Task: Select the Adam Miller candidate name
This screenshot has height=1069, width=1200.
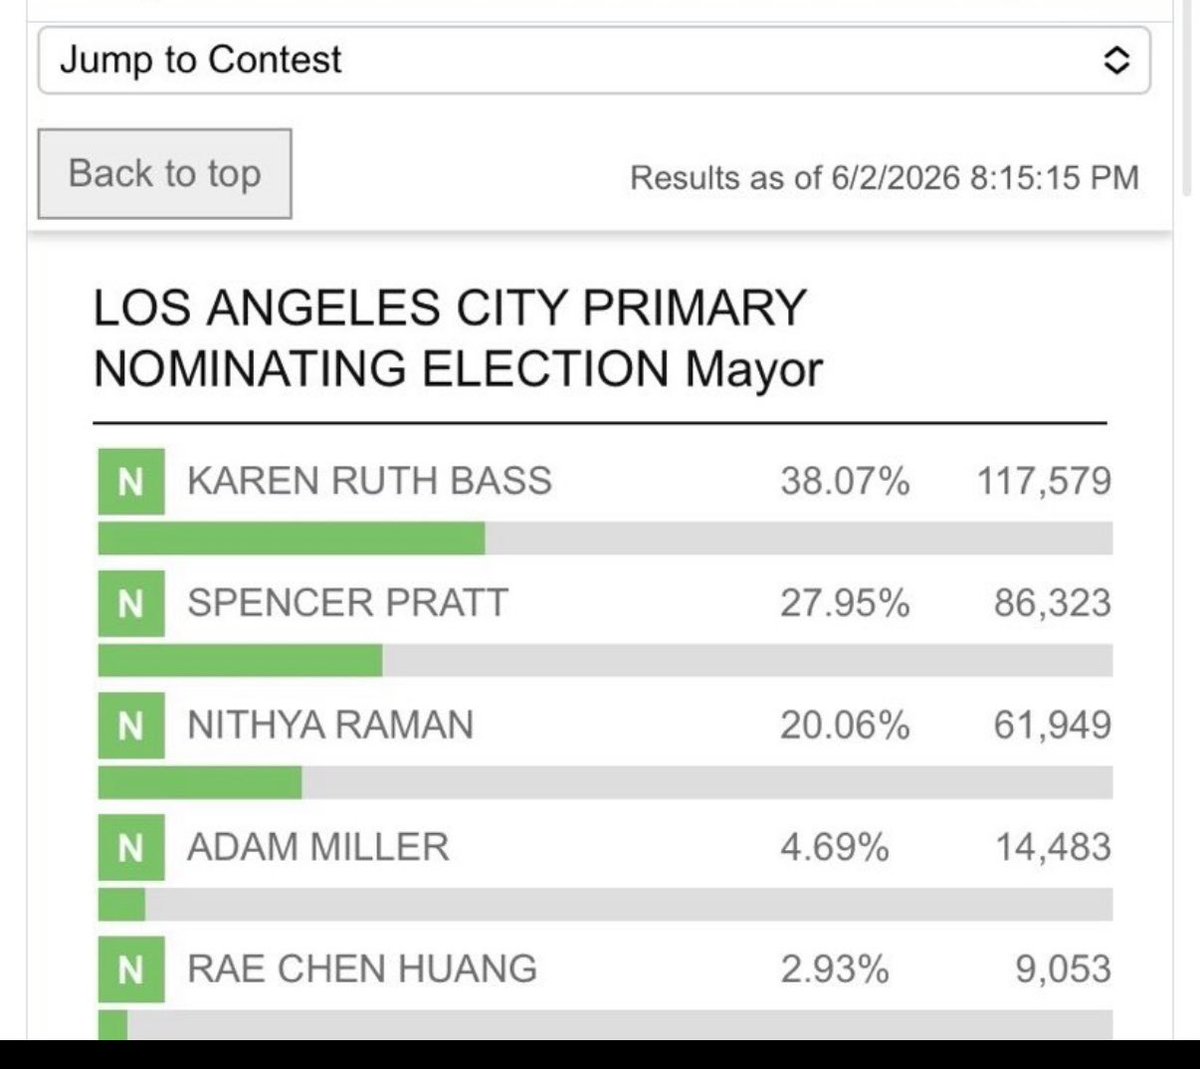Action: click(x=318, y=847)
